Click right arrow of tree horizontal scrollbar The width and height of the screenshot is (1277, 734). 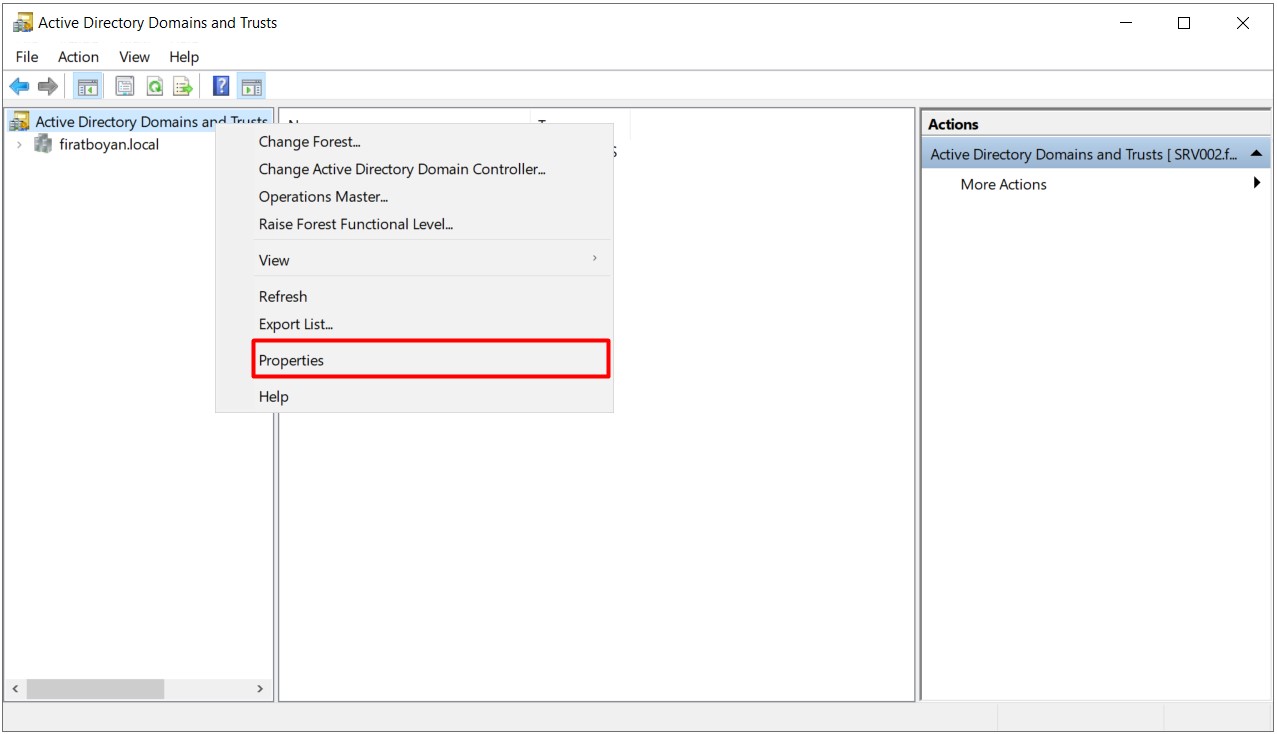coord(260,689)
